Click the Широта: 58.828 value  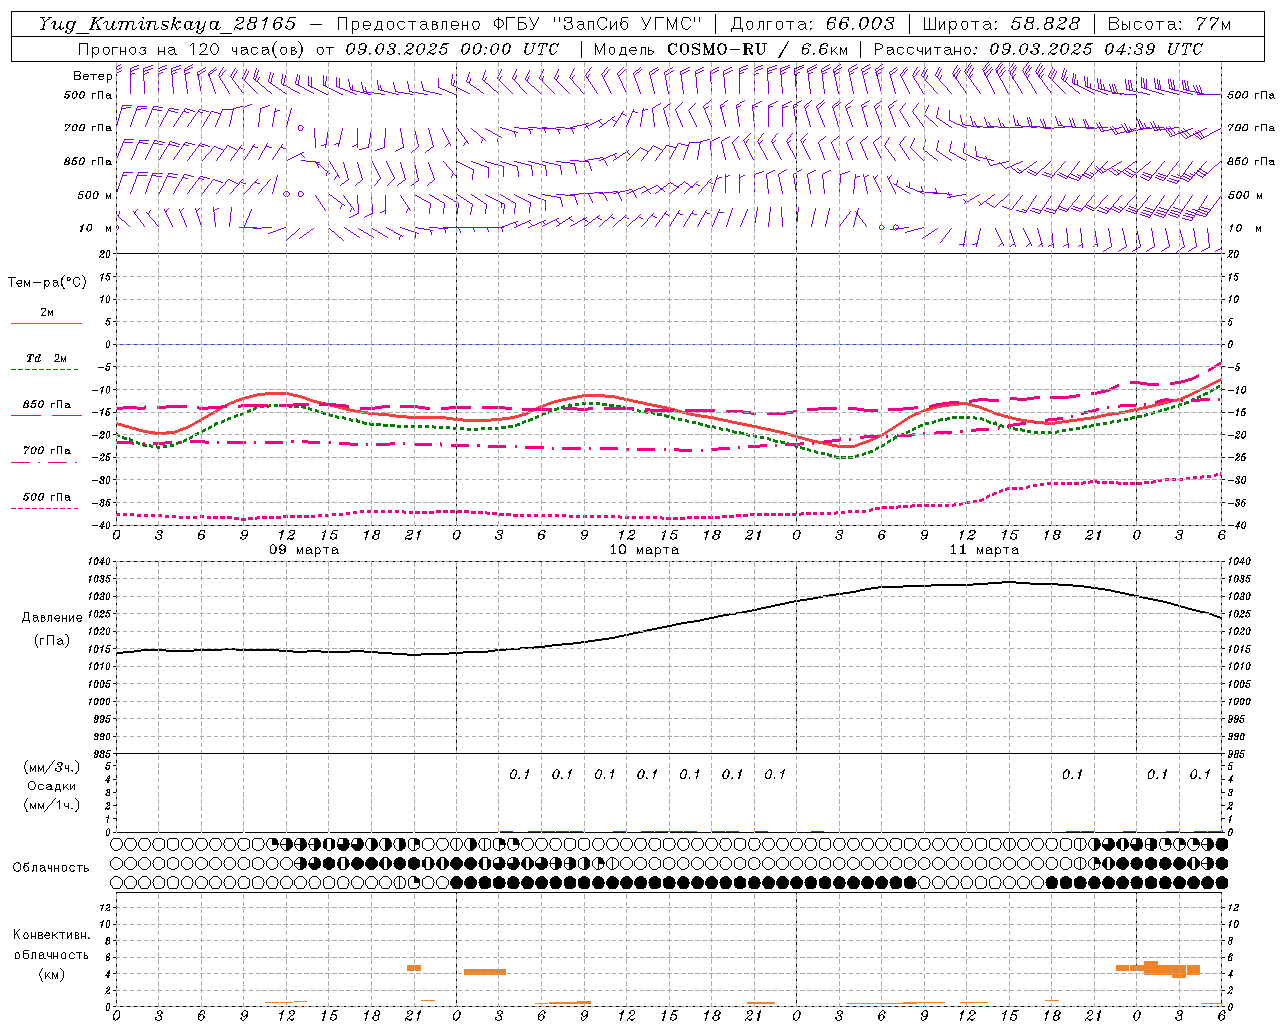tap(1001, 24)
